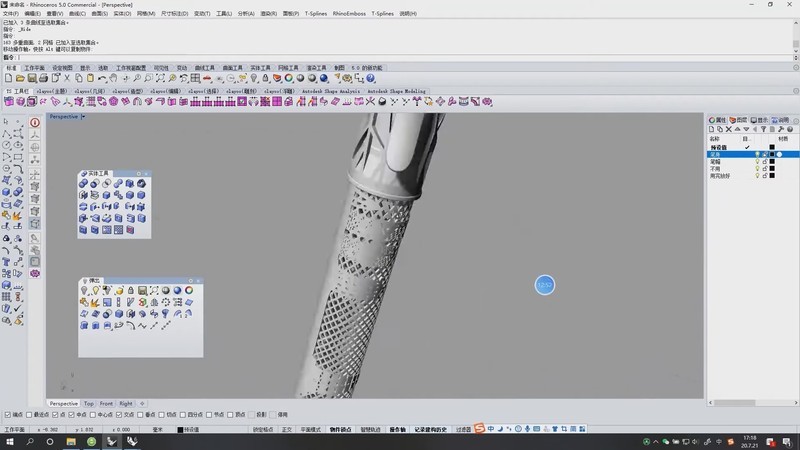This screenshot has height=450, width=800.
Task: Click the delete layer X icon
Action: 730,129
